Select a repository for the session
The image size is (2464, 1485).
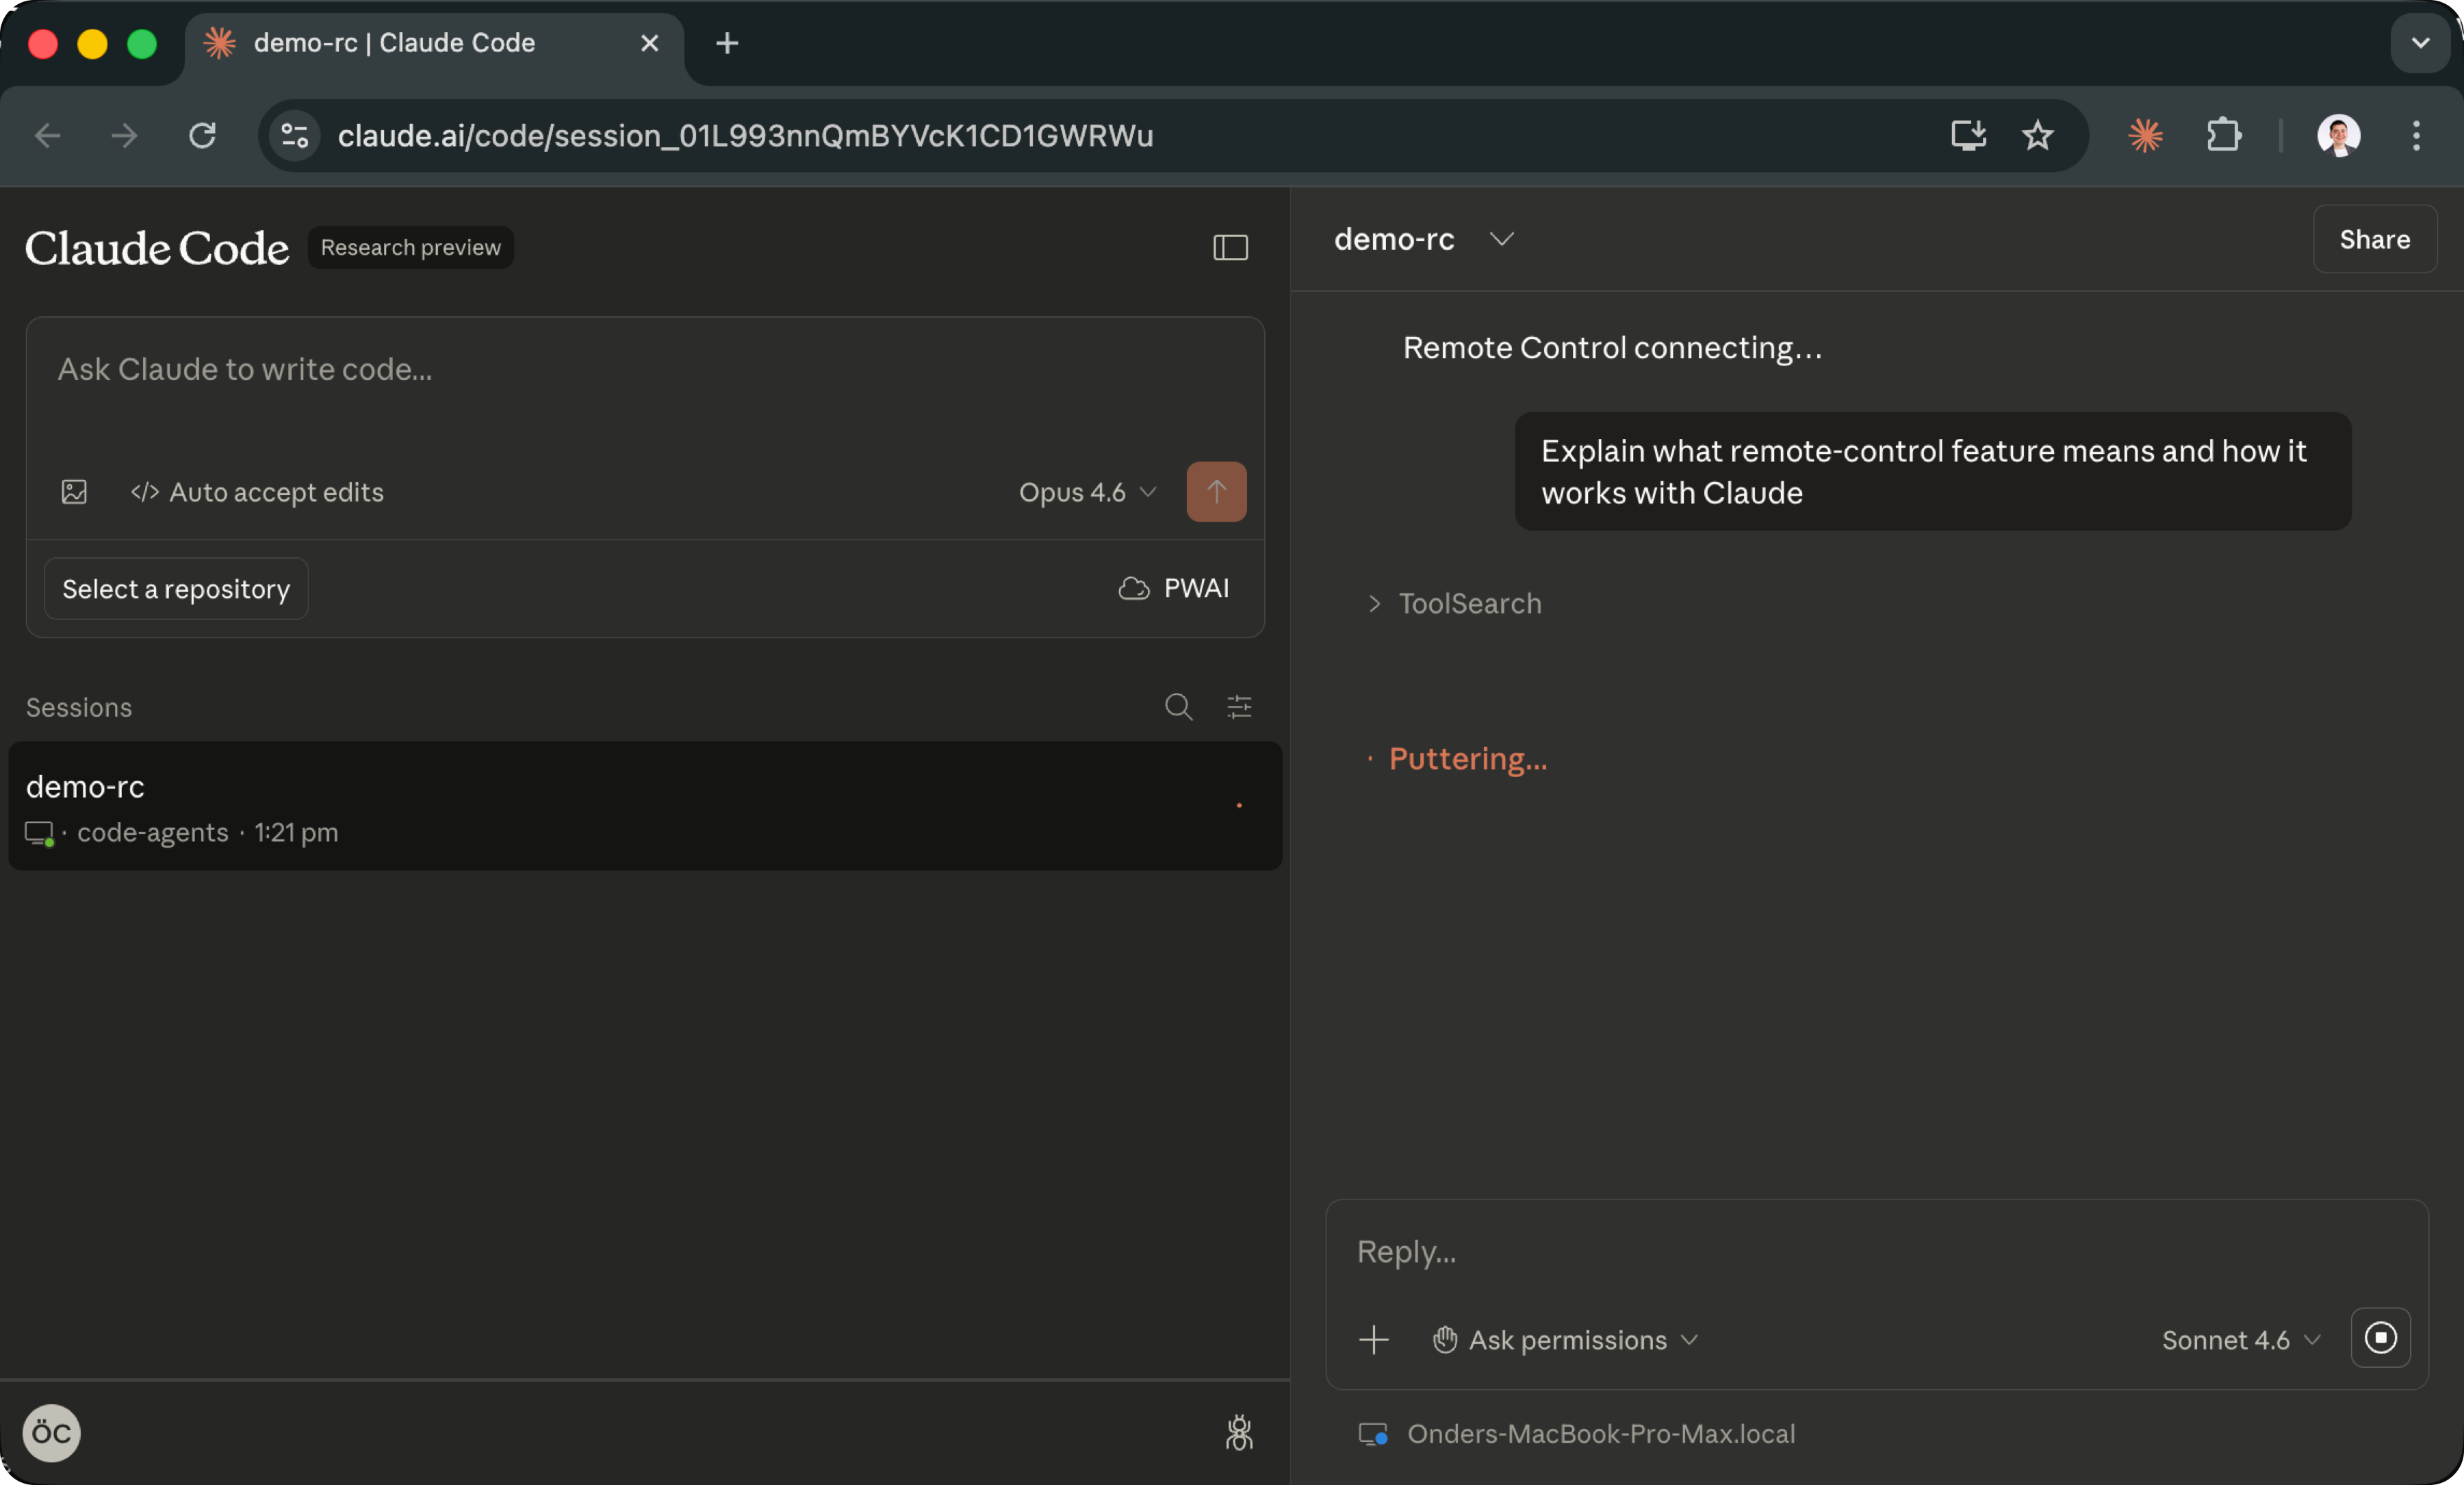tap(175, 588)
